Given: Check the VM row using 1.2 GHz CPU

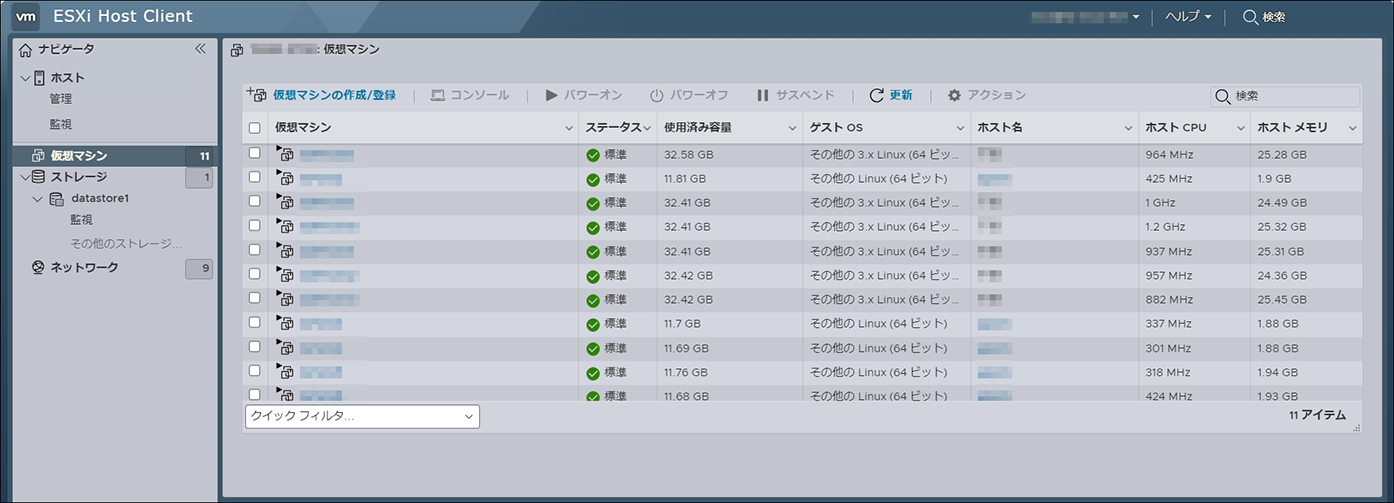Looking at the screenshot, I should click(x=255, y=225).
